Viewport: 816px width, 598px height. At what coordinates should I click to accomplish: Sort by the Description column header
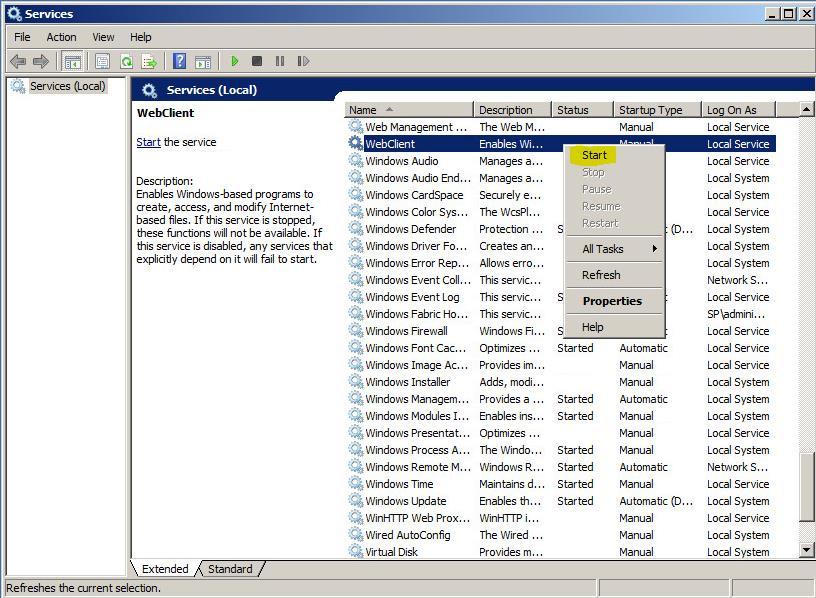coord(512,110)
